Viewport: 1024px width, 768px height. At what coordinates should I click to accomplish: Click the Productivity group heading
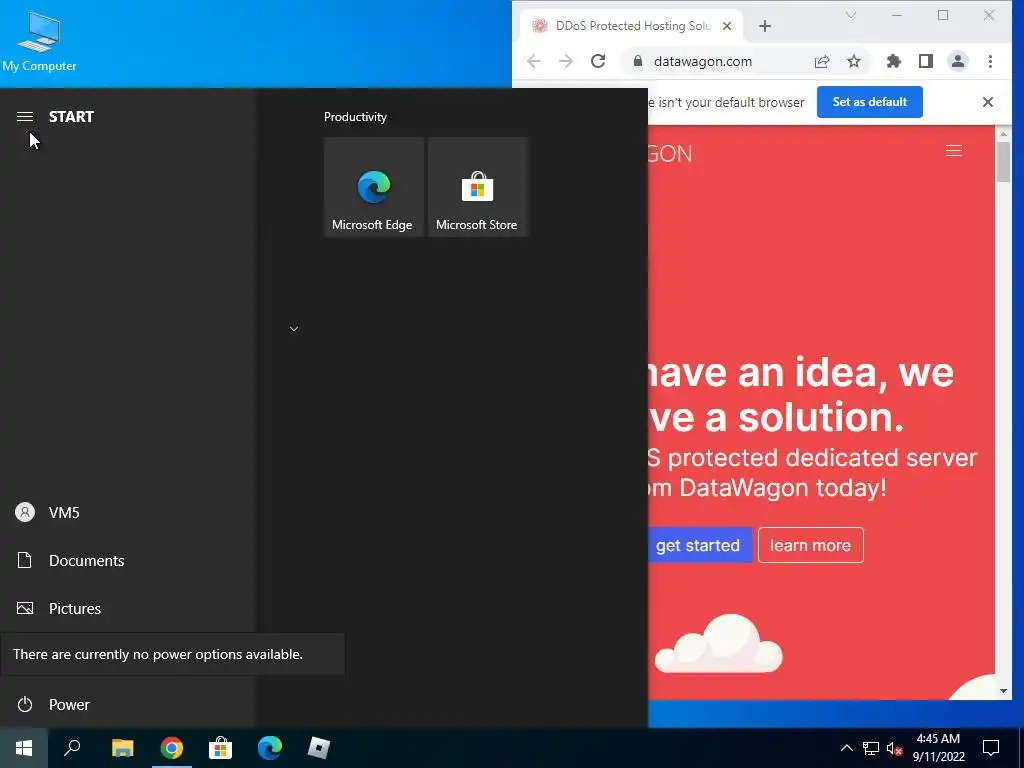(x=355, y=117)
